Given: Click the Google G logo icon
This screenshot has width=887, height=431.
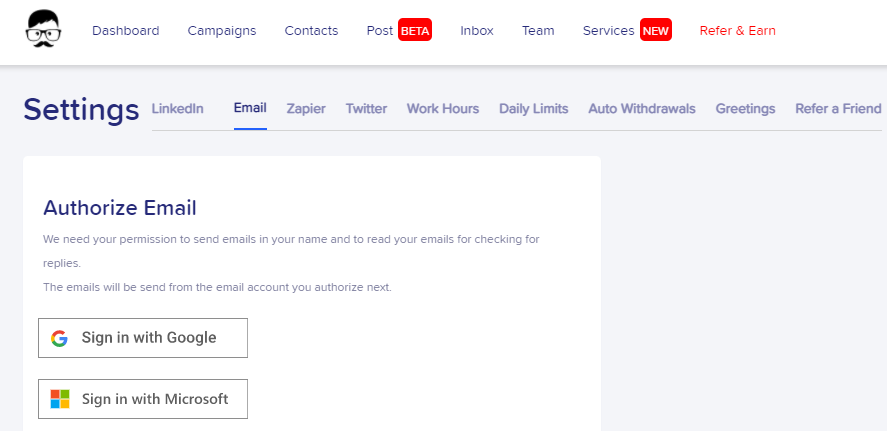Looking at the screenshot, I should (x=59, y=338).
